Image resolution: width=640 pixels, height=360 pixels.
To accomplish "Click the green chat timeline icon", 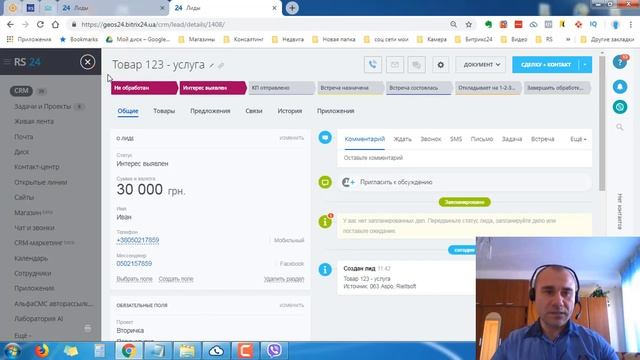I will point(325,182).
